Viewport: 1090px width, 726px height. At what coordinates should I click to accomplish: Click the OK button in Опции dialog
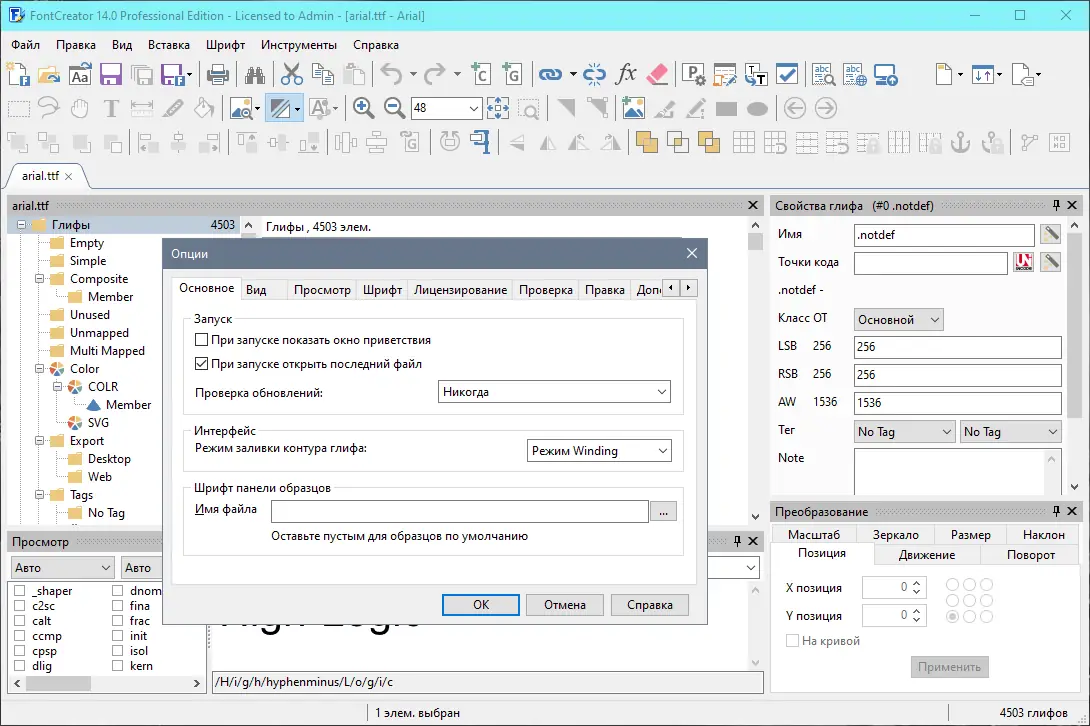(x=481, y=604)
